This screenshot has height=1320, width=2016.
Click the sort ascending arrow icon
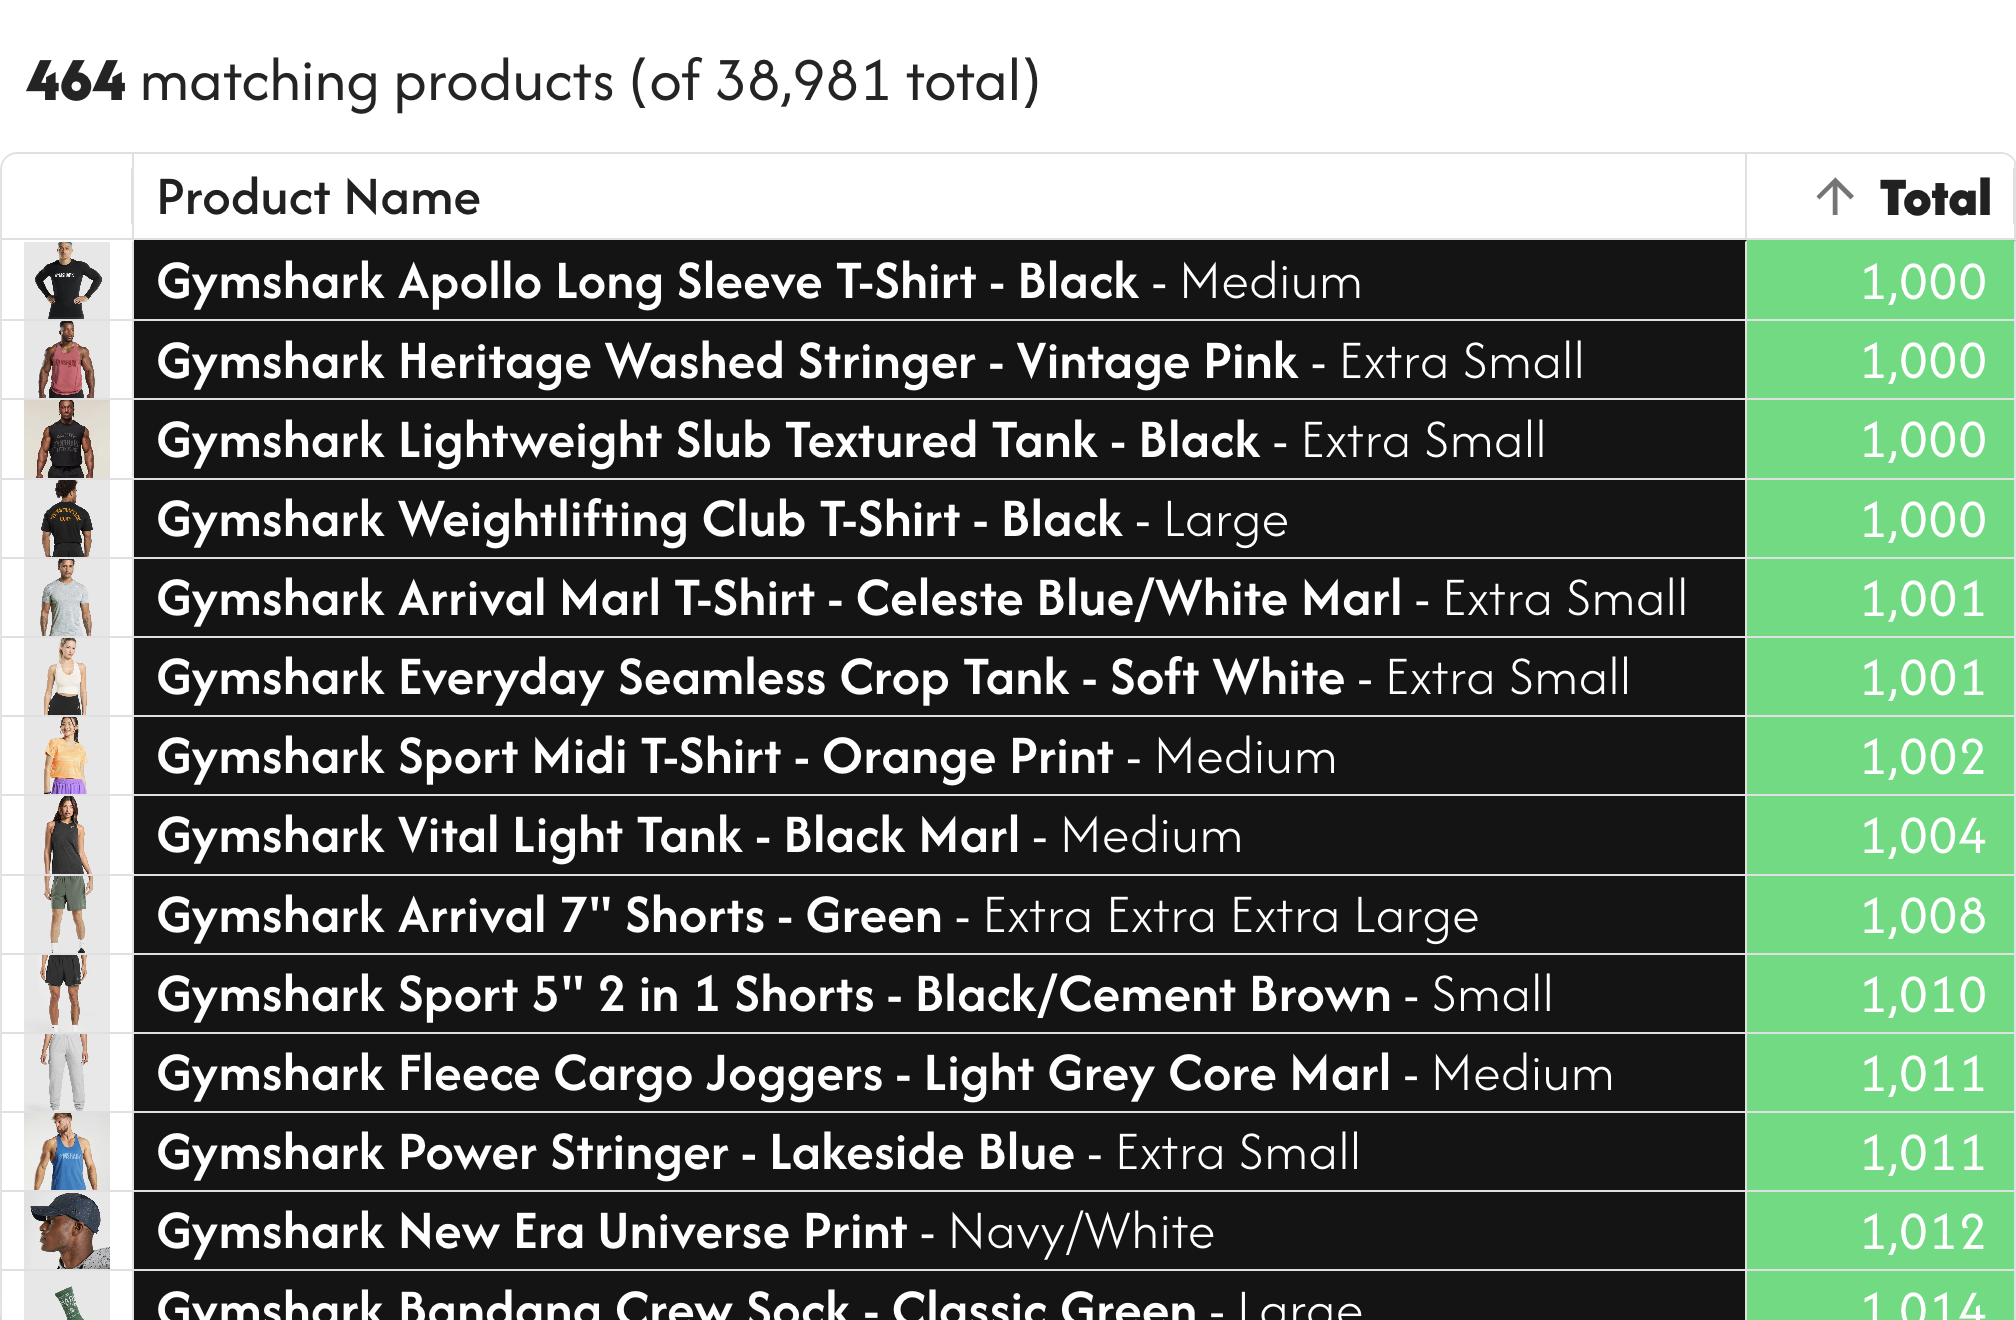[x=1835, y=197]
